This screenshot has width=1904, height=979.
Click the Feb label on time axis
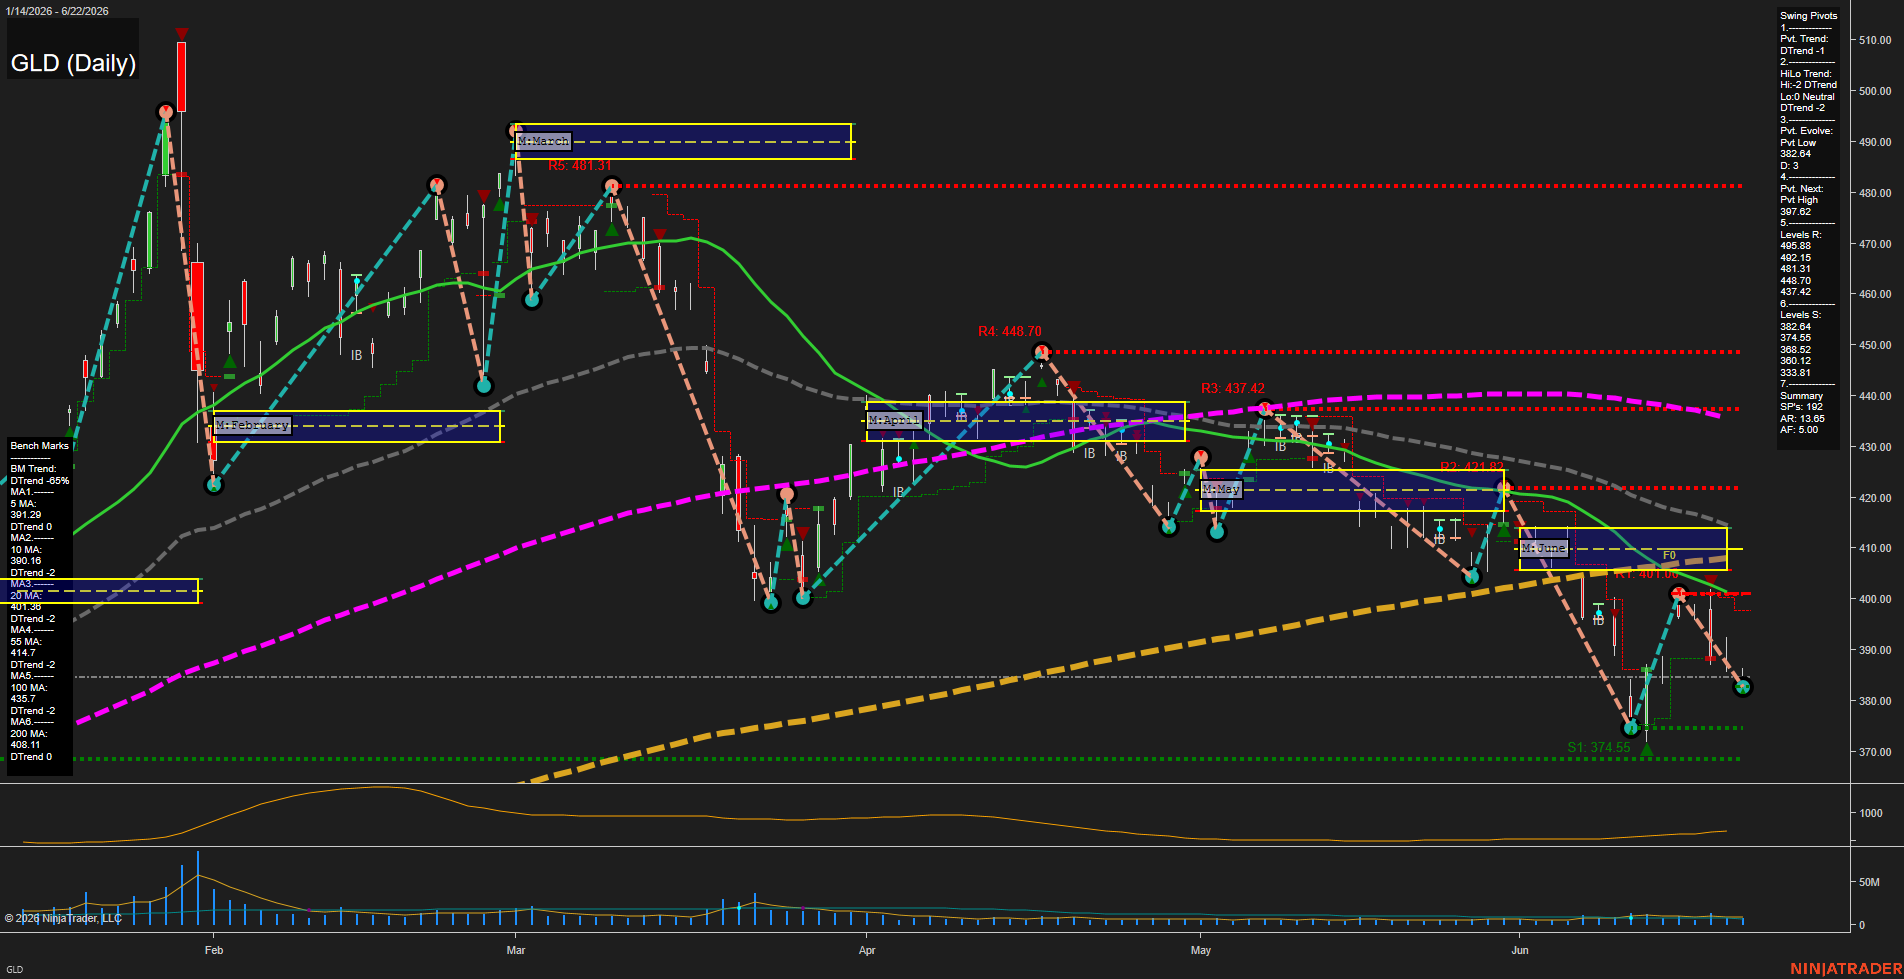[214, 950]
